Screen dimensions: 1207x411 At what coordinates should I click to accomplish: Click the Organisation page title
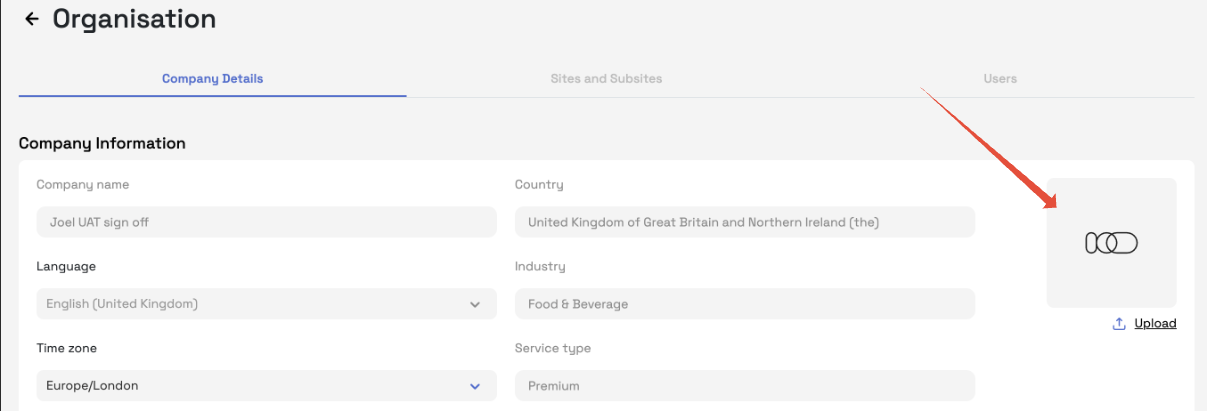point(134,19)
